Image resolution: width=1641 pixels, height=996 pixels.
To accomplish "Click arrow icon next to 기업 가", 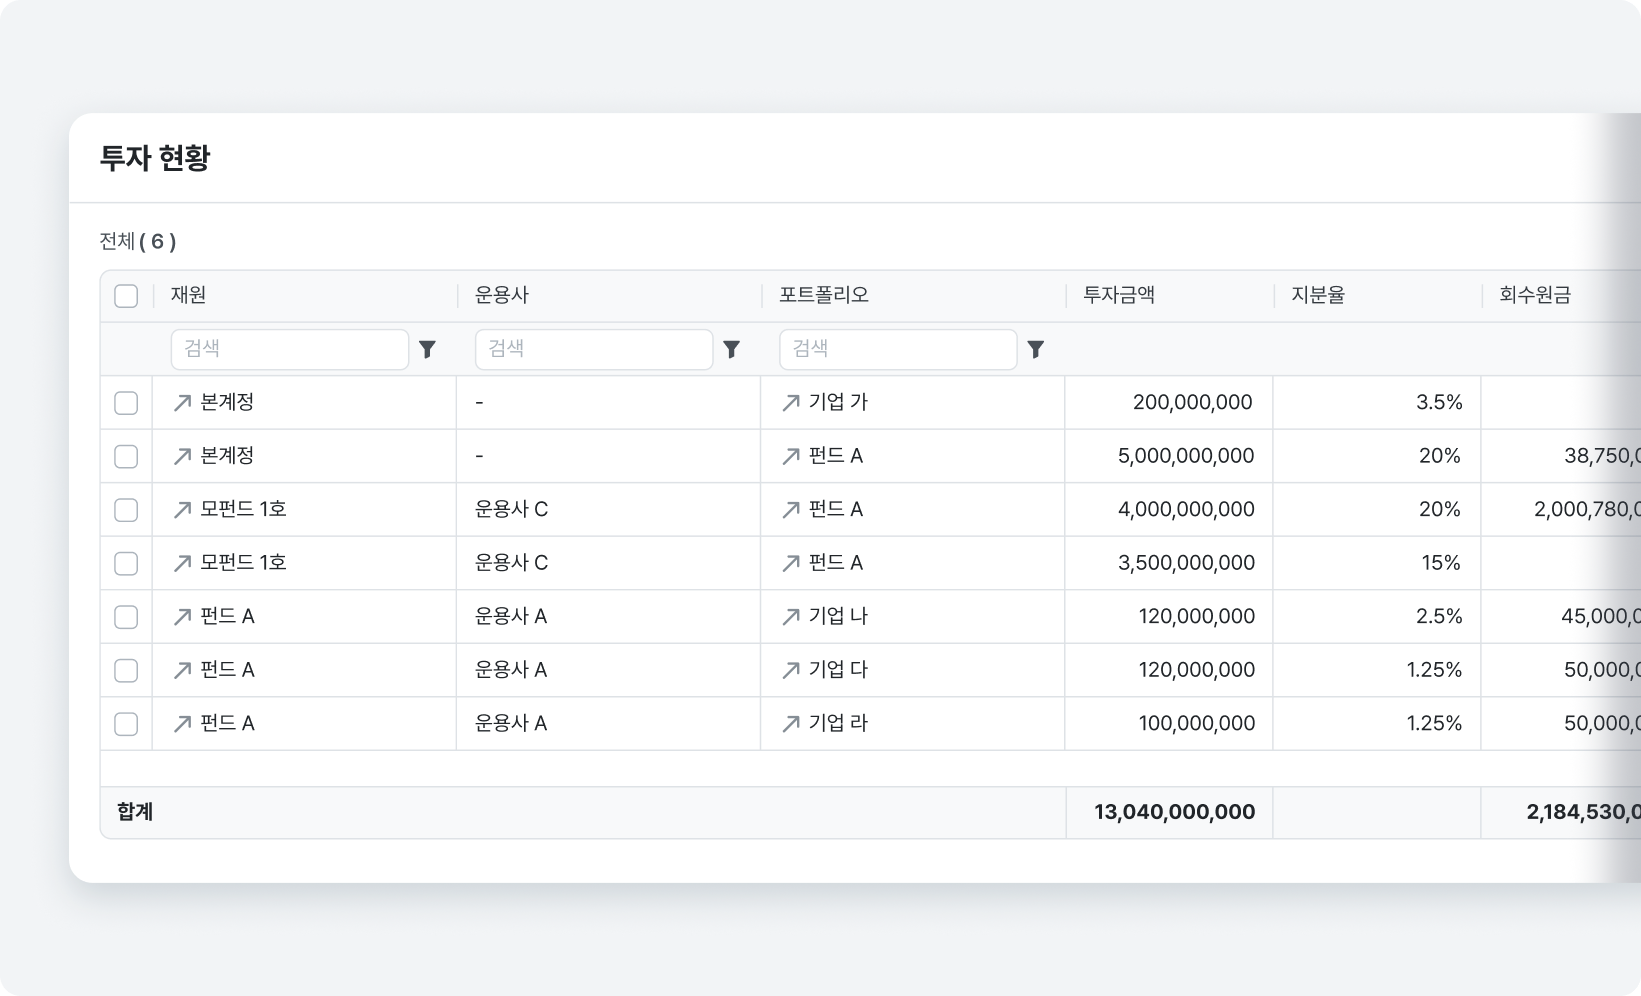I will pos(791,402).
